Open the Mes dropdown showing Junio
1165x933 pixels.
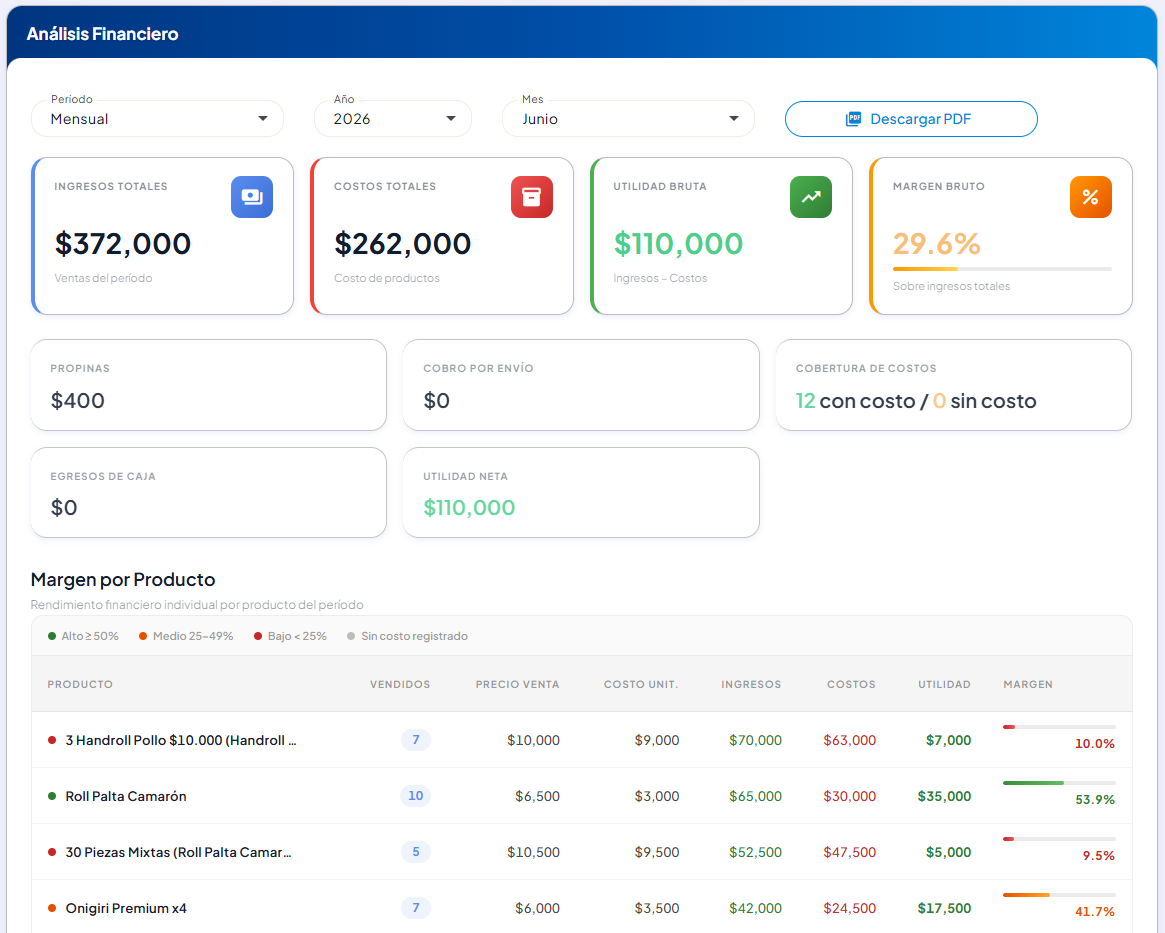coord(629,119)
